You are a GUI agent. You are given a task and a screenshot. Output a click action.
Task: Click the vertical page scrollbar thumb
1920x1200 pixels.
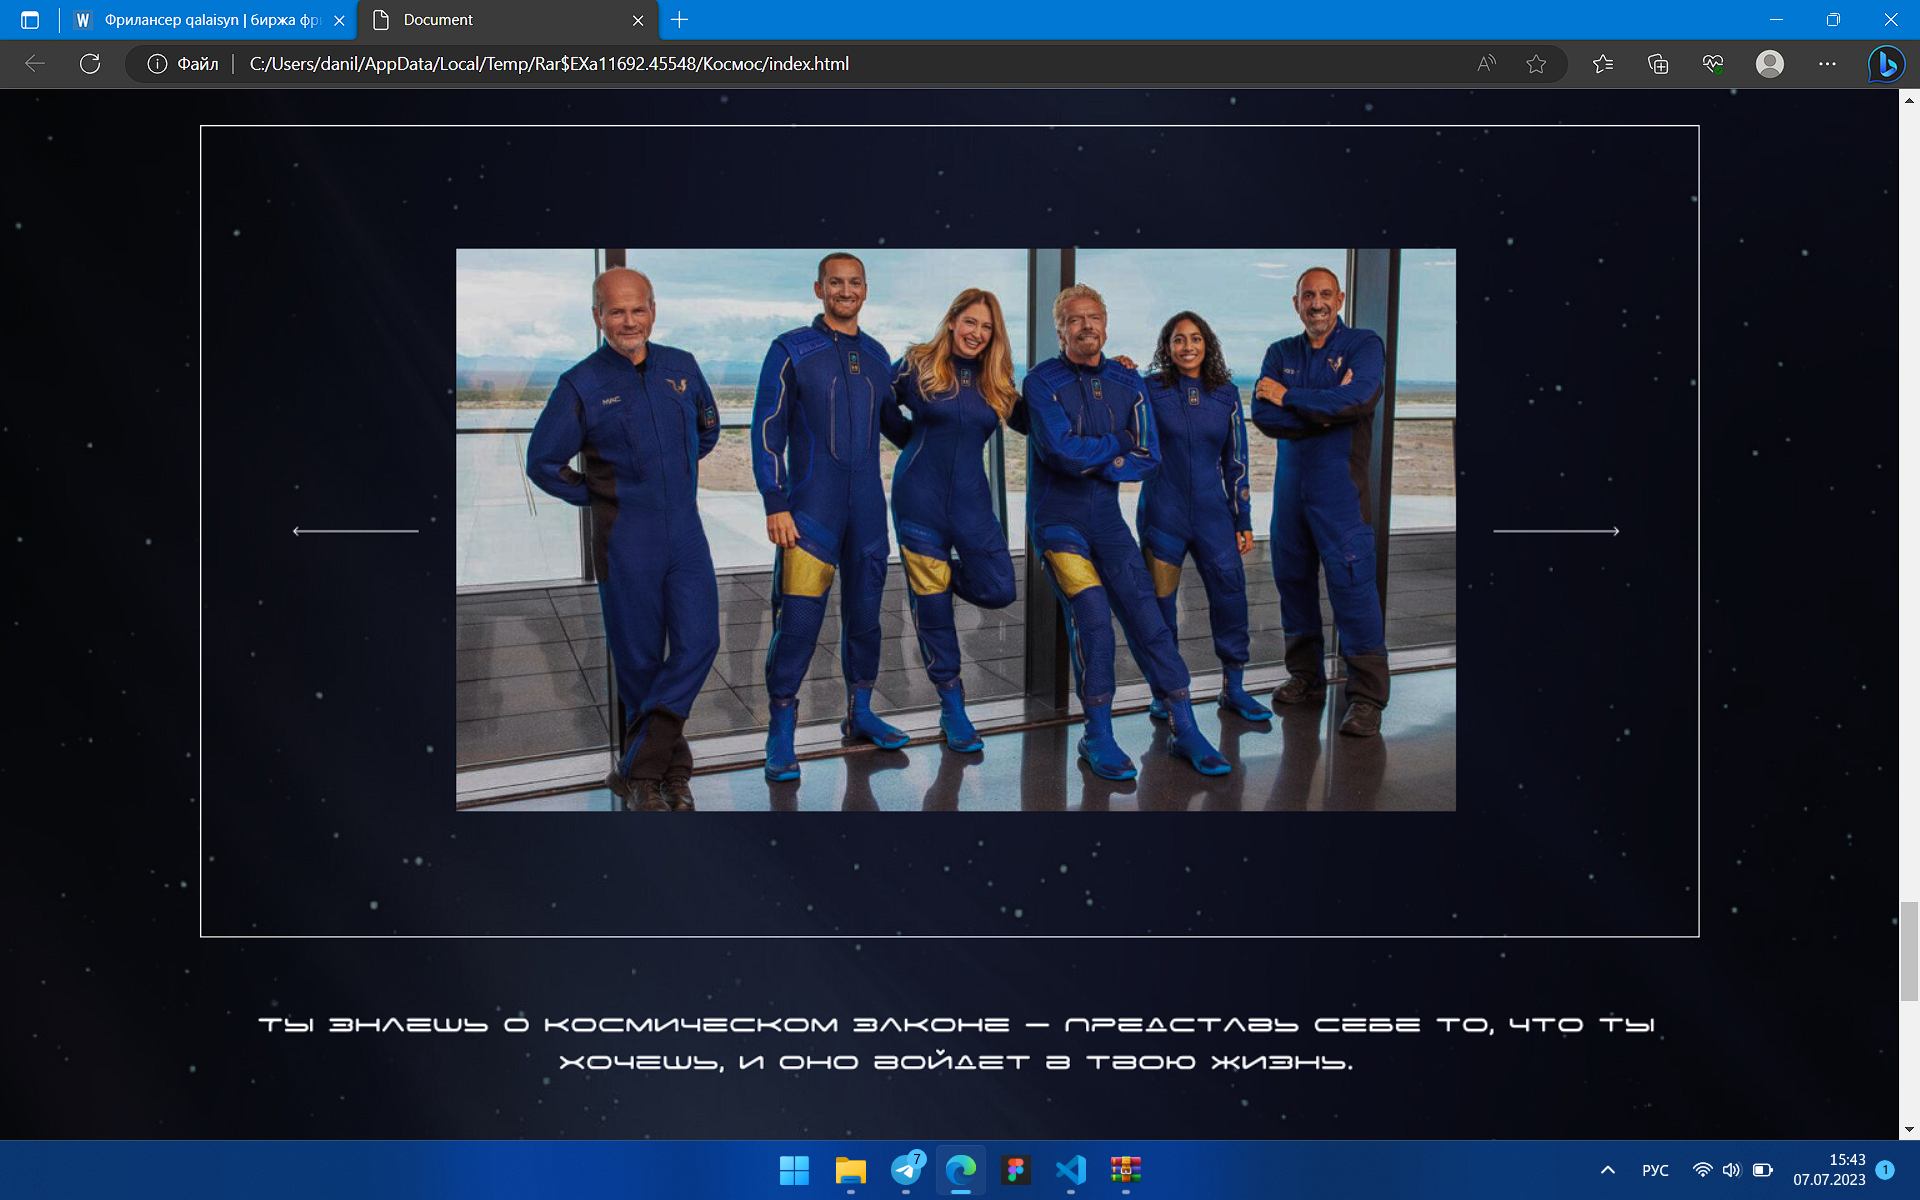[1909, 951]
